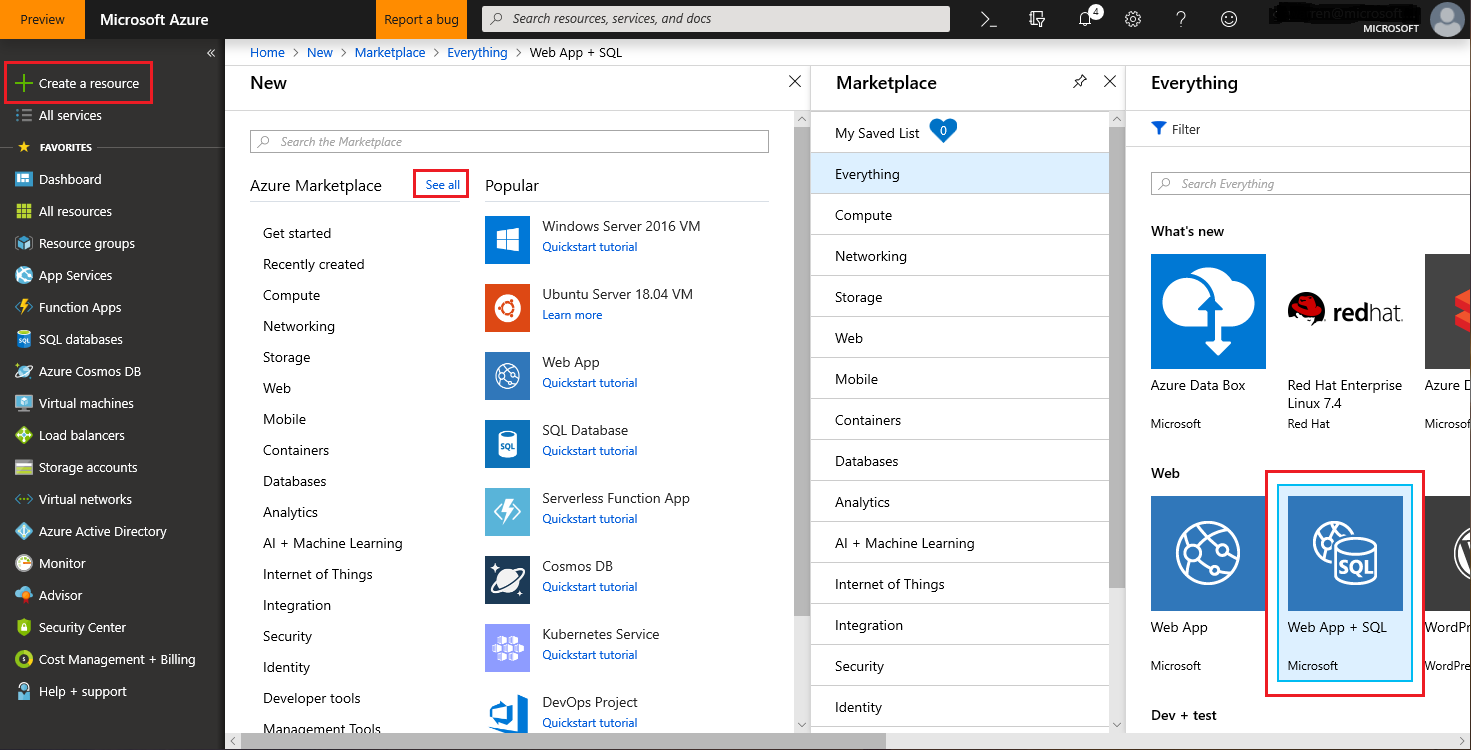This screenshot has width=1471, height=750.
Task: Select Databases category in Marketplace list
Action: tap(866, 460)
